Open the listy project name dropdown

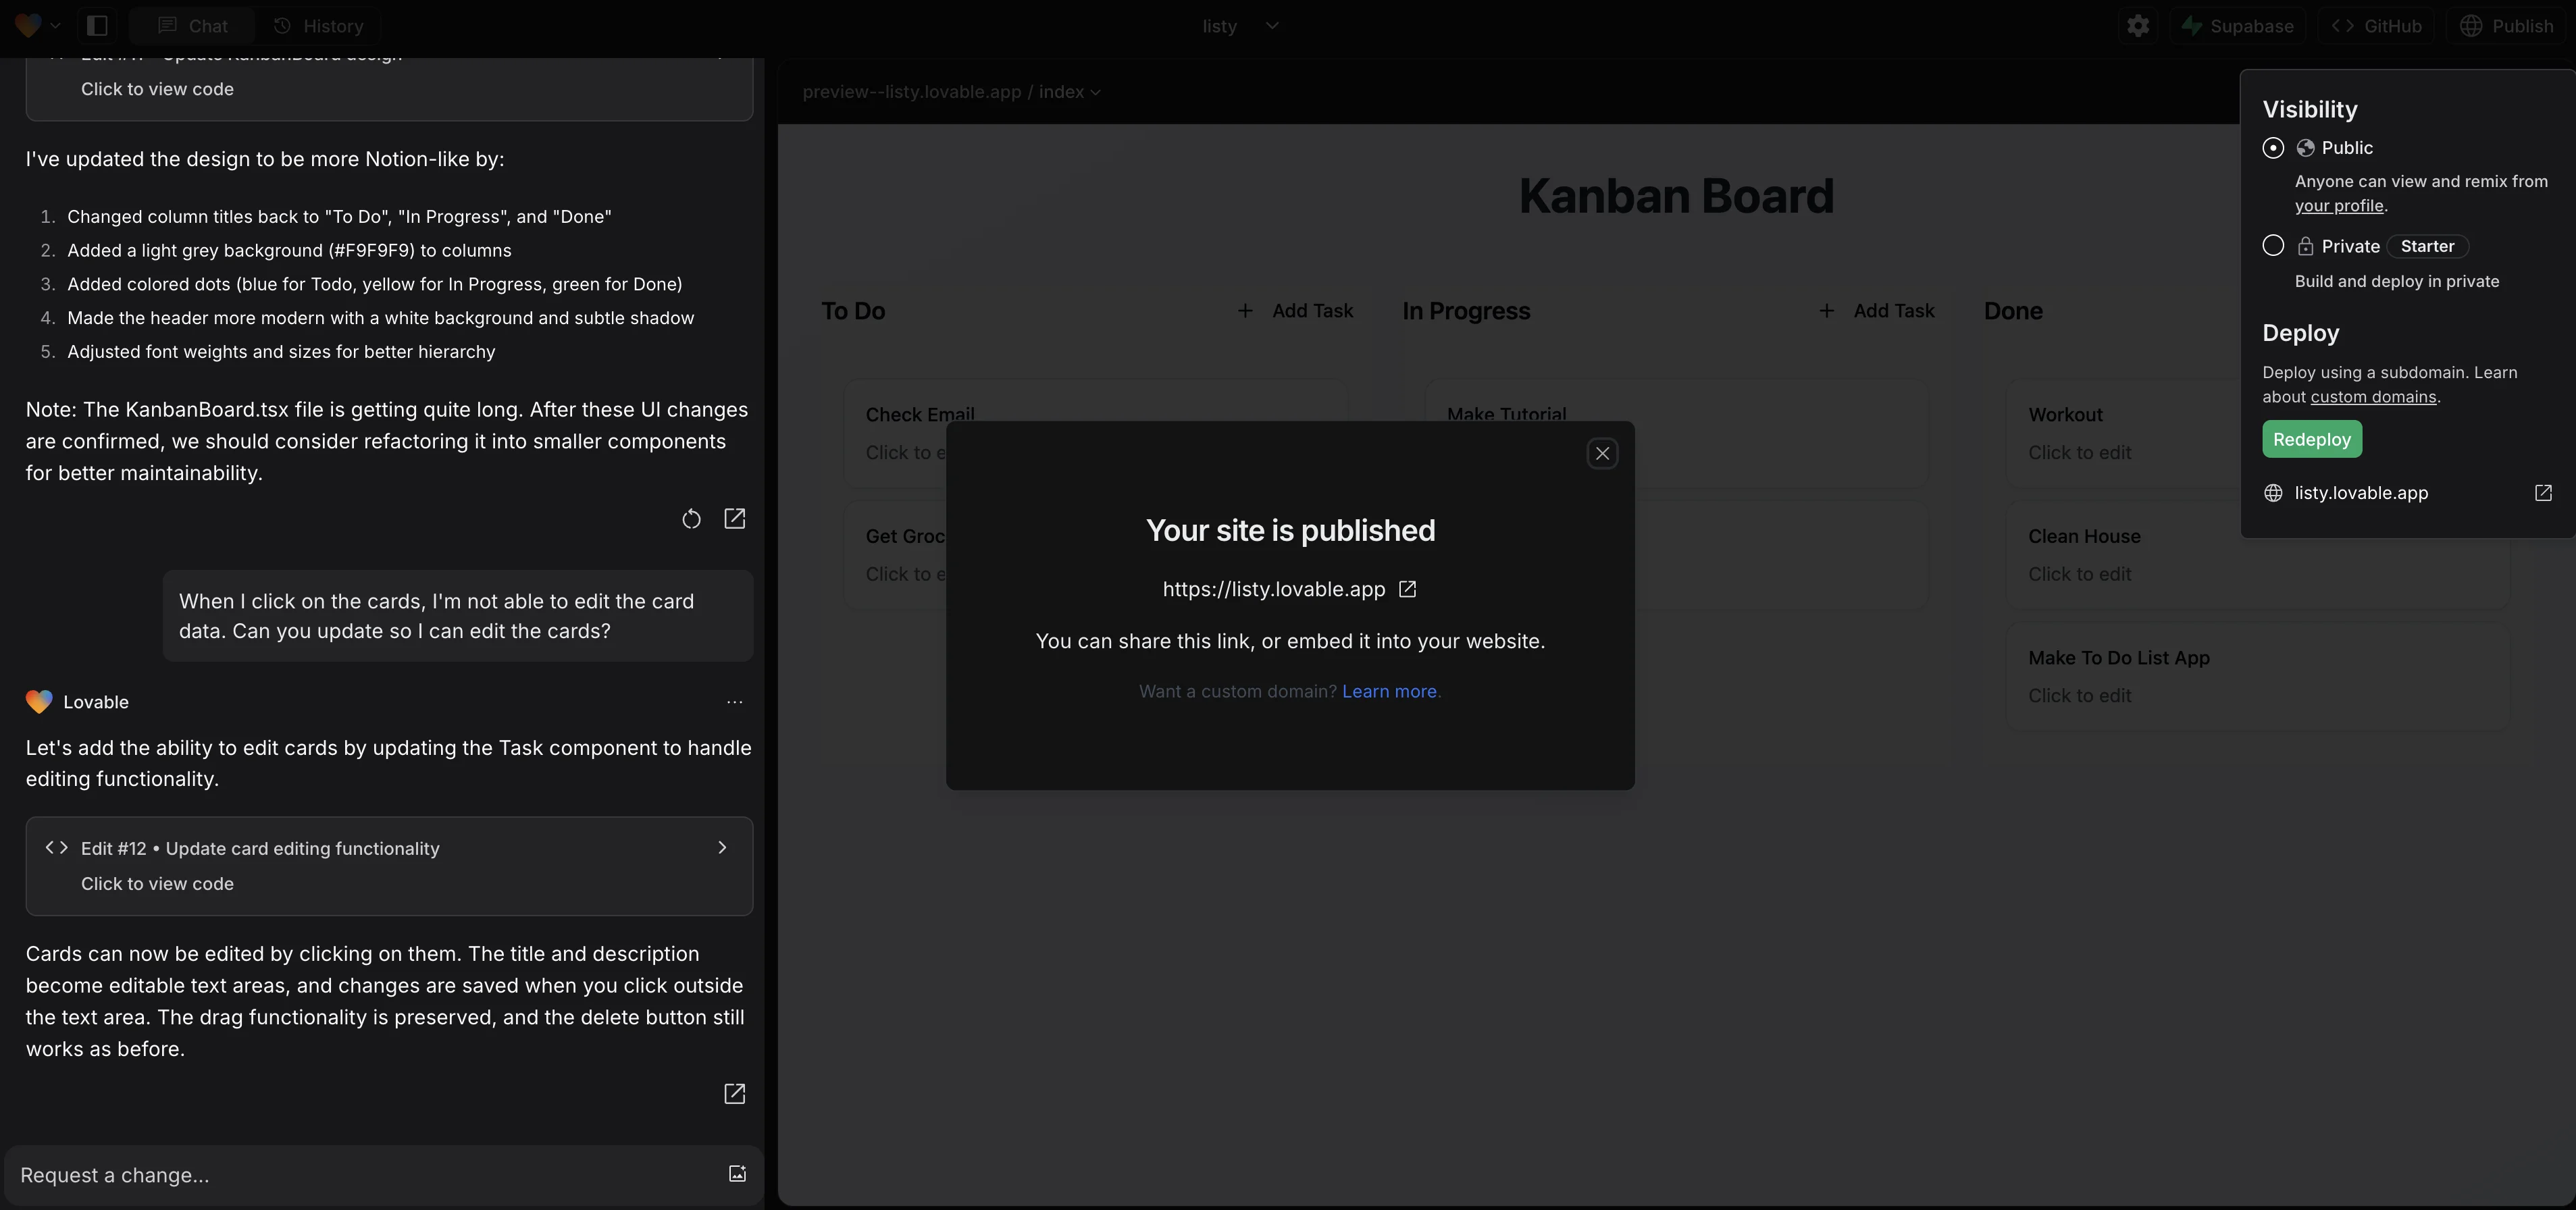1240,26
